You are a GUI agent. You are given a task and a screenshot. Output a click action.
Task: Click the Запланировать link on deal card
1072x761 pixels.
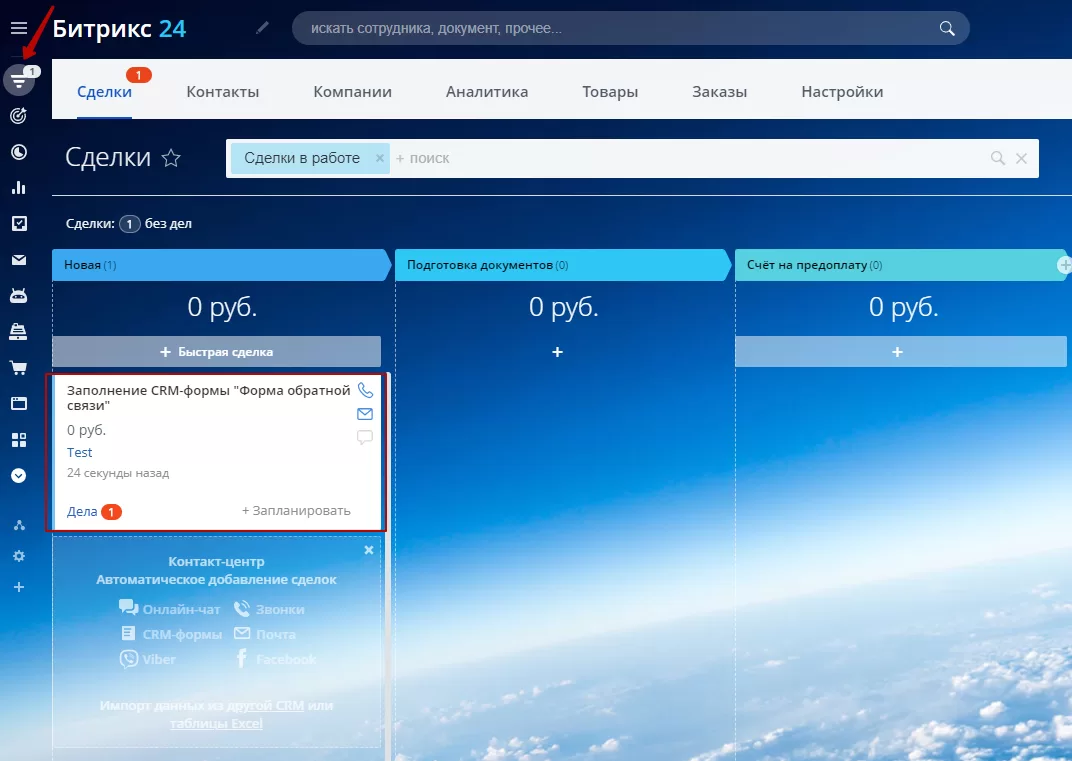[x=296, y=511]
